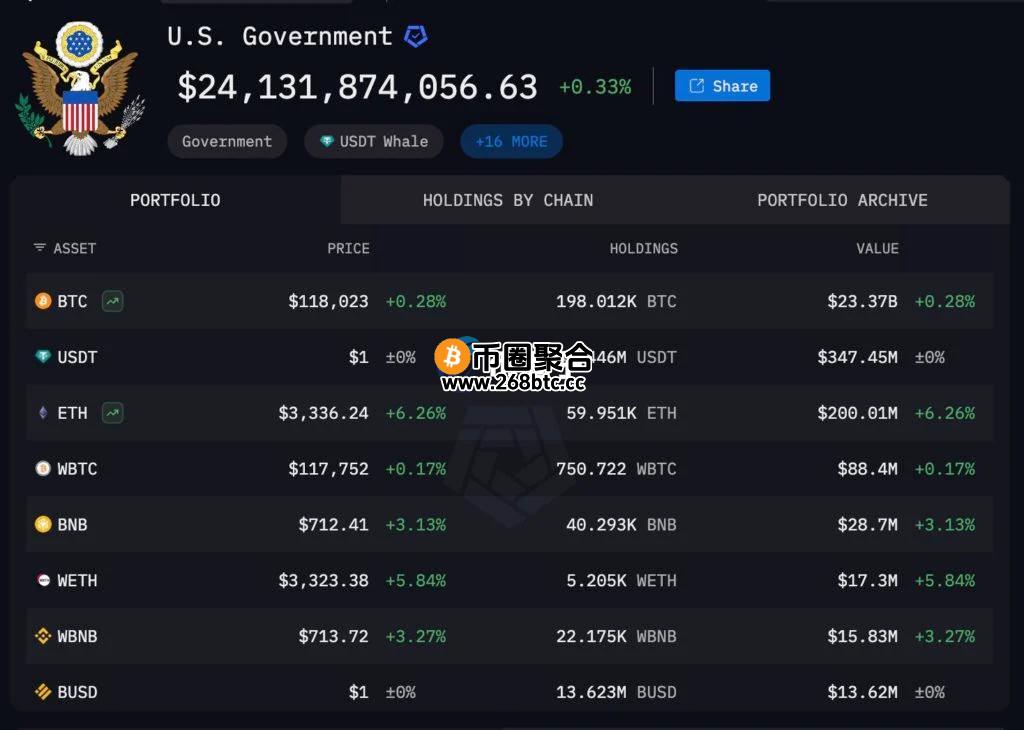Click the BTC price $118,023
This screenshot has width=1024, height=730.
(x=328, y=301)
